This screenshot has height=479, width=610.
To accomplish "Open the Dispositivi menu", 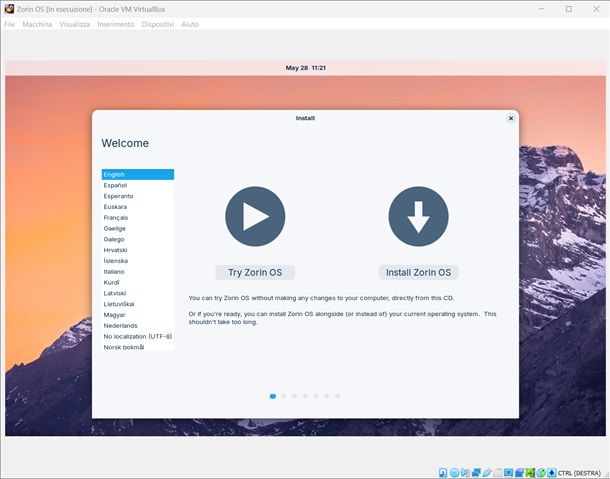I will (158, 24).
